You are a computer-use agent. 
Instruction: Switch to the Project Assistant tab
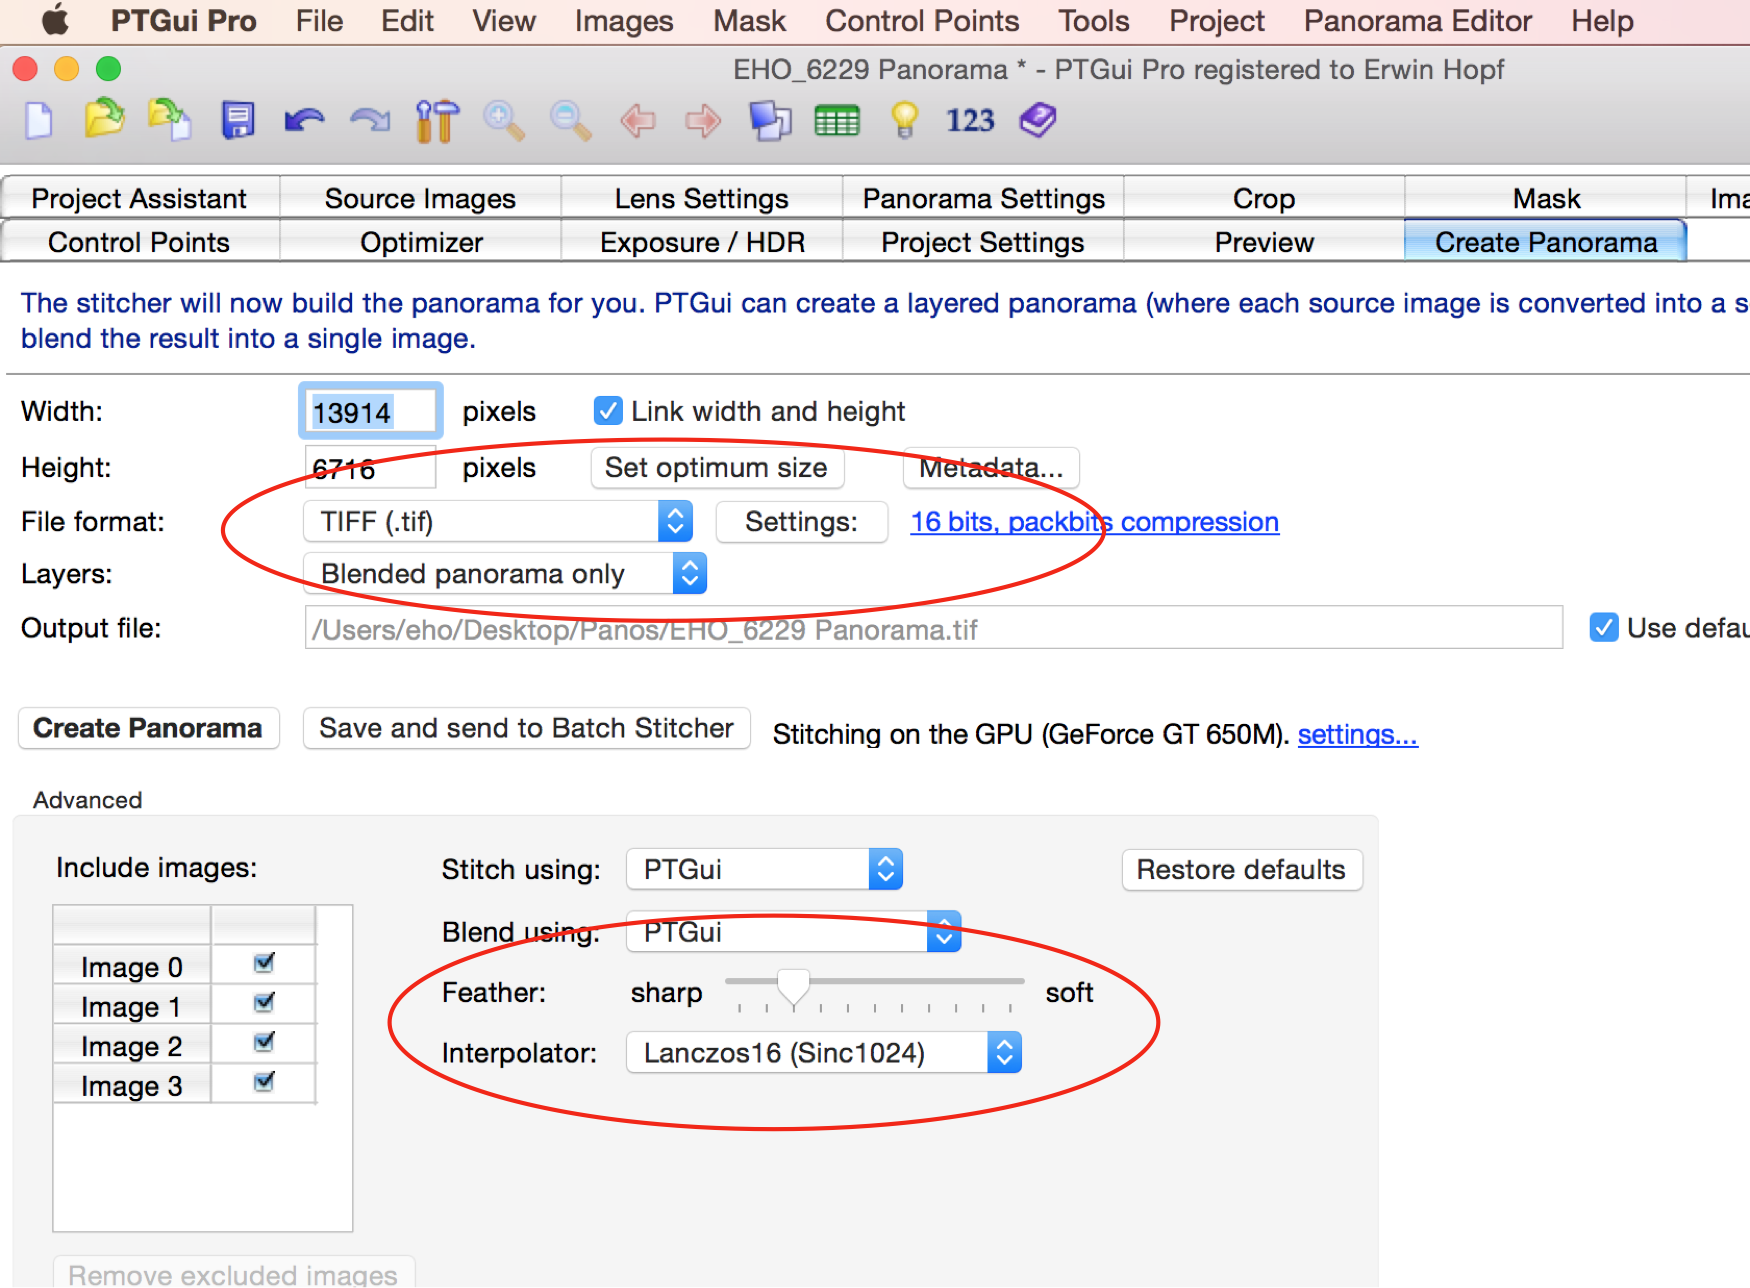click(140, 198)
